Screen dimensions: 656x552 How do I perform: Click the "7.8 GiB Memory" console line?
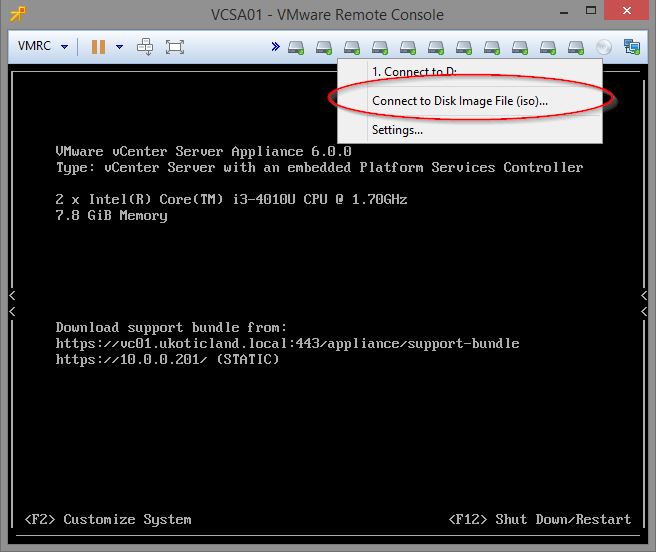(111, 216)
